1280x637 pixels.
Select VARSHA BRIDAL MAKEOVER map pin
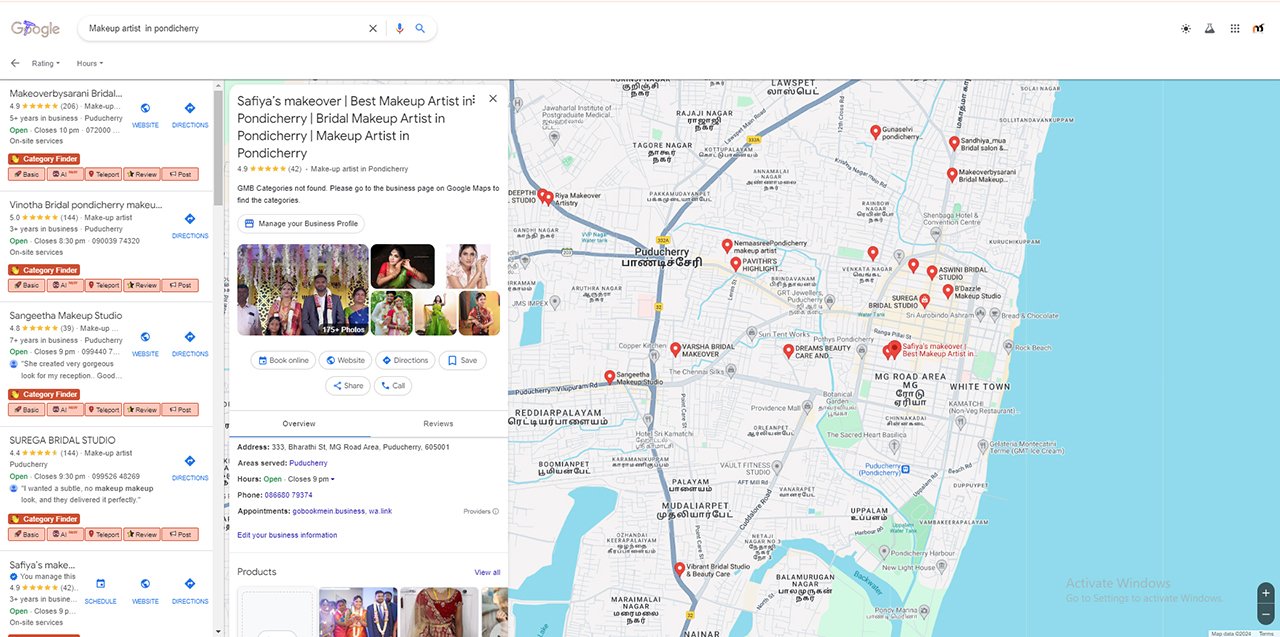(675, 349)
